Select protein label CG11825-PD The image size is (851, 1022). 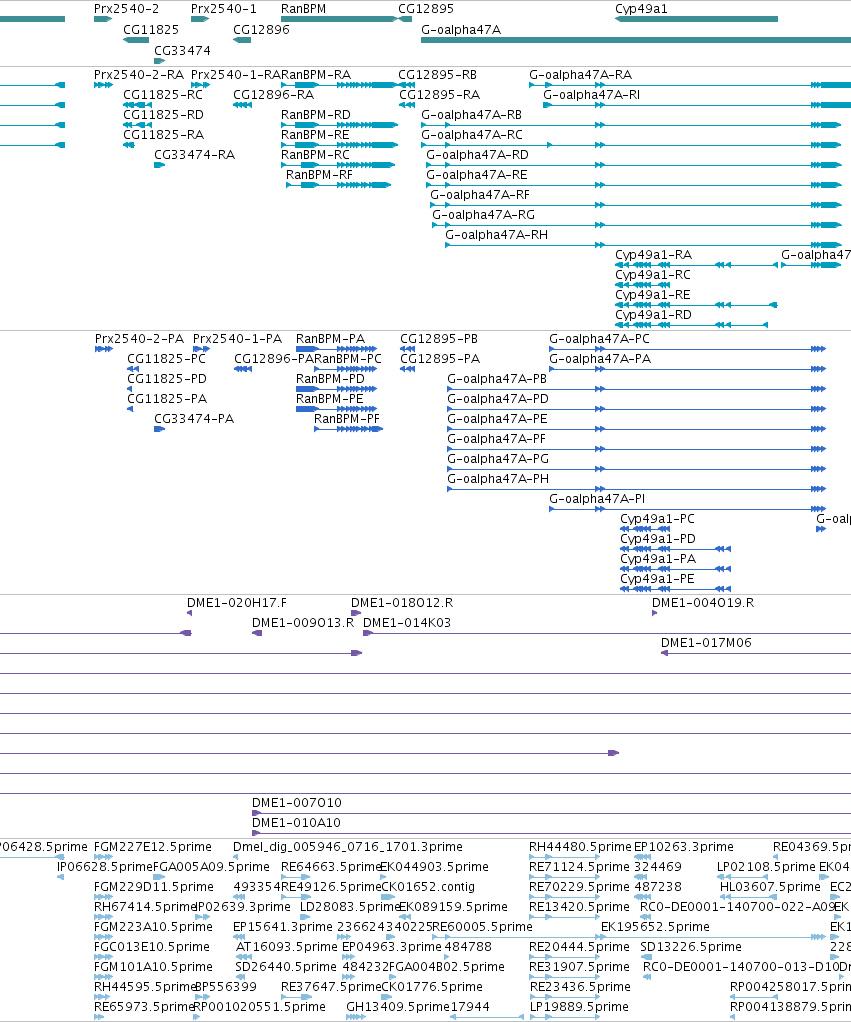167,379
